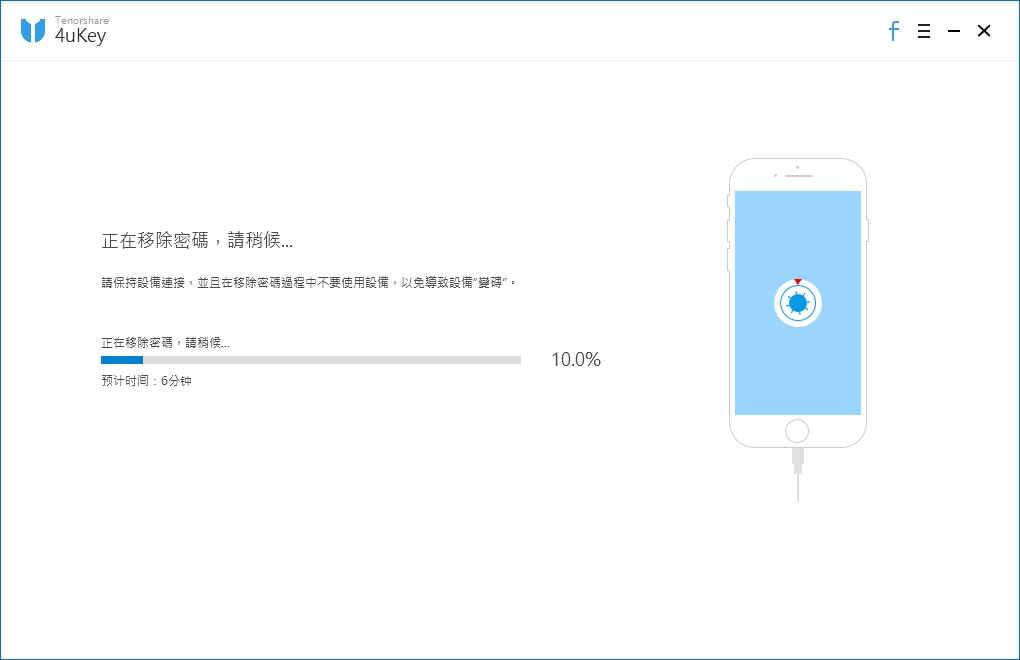Click the spinning gear icon on phone
1020x660 pixels.
click(798, 303)
